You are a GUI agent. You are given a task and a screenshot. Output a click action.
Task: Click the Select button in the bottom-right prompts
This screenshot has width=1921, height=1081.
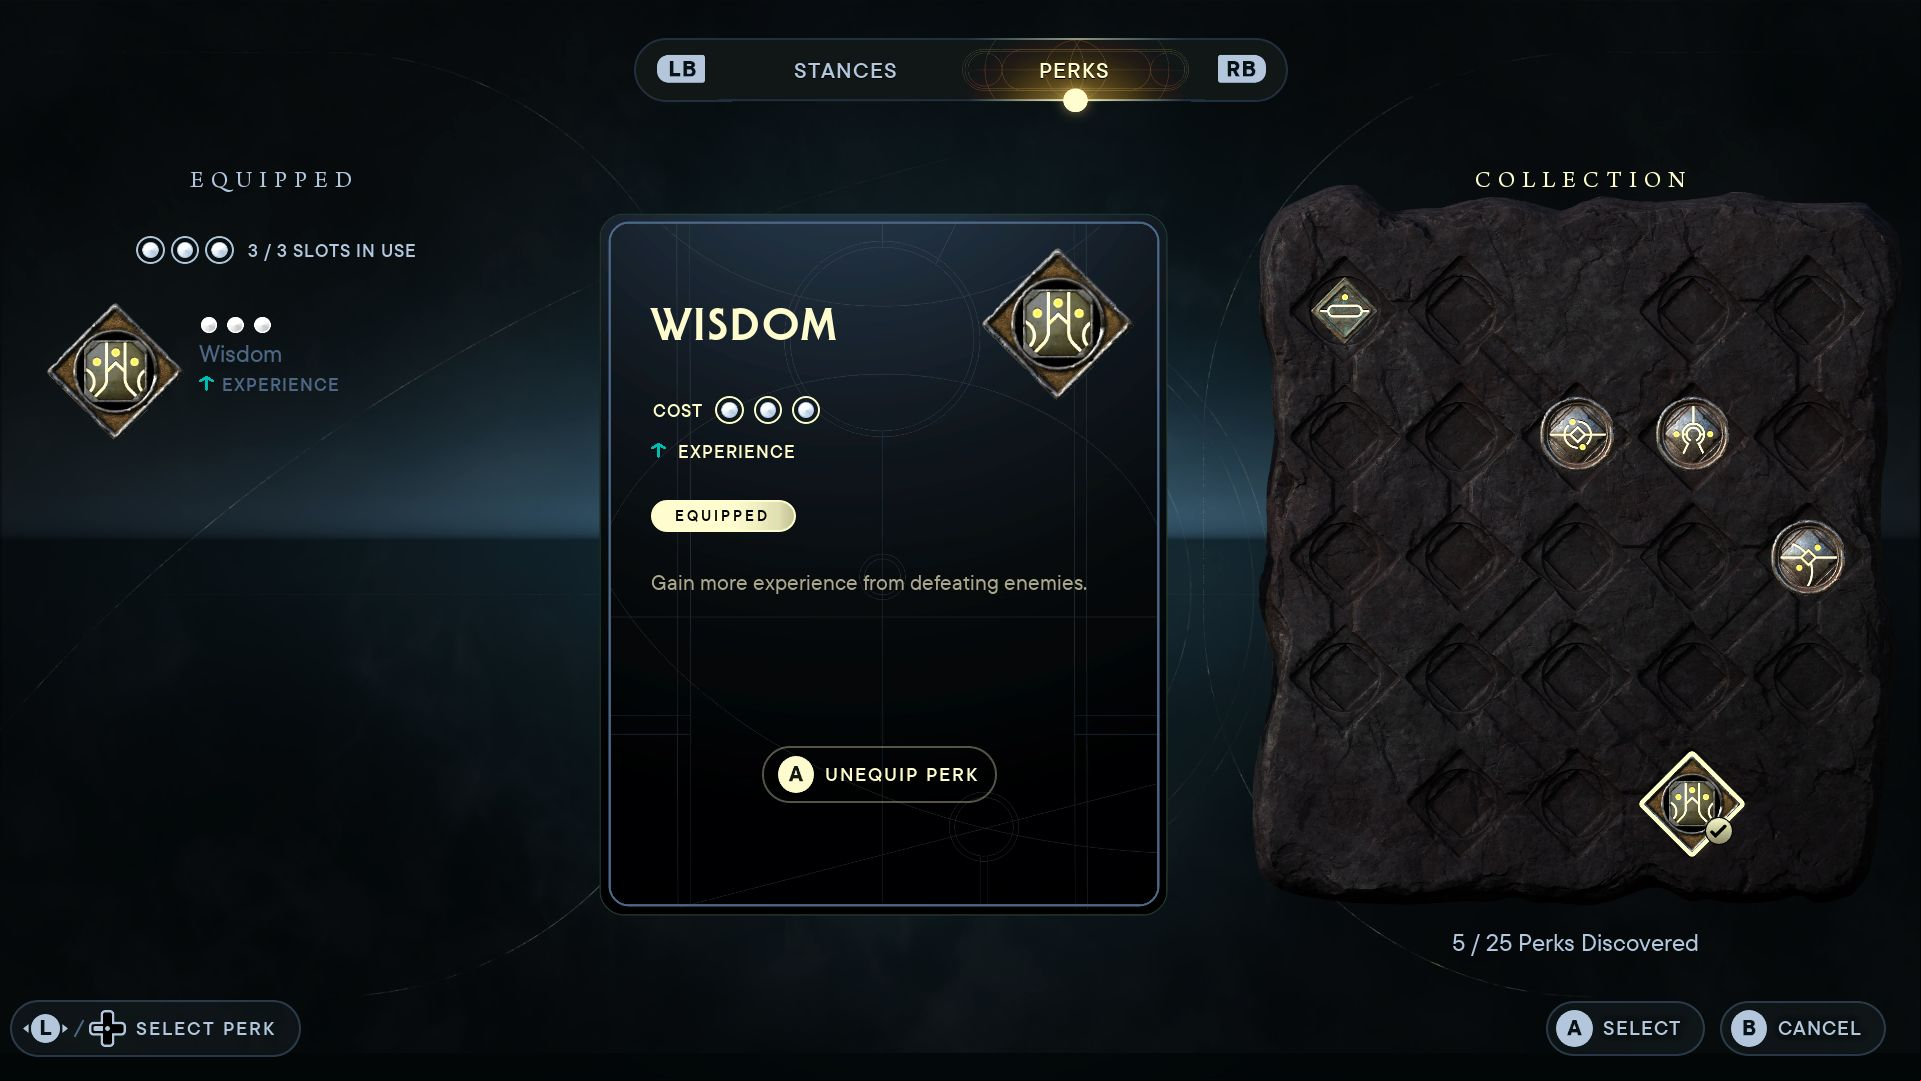[1625, 1028]
